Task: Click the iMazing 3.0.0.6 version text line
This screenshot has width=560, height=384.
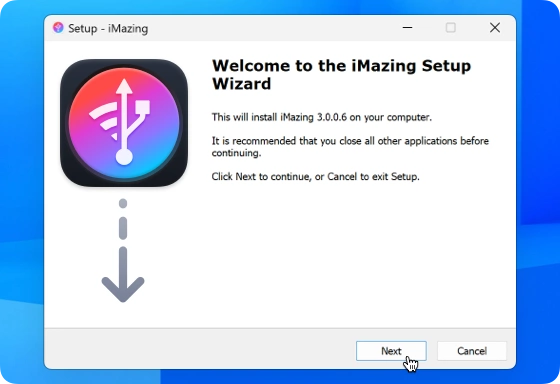Action: coord(322,117)
